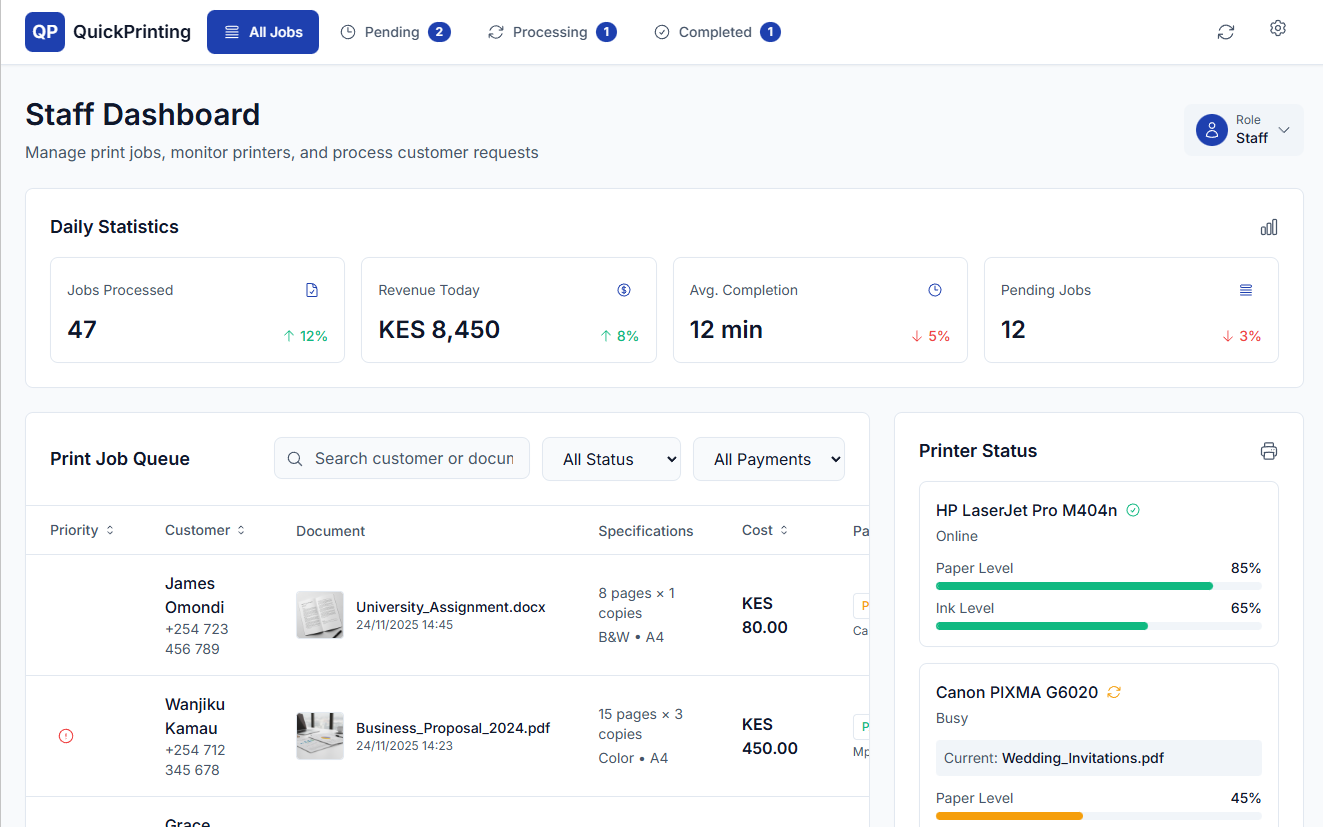The width and height of the screenshot is (1323, 827).
Task: Click the Daily Statistics bar chart icon
Action: [x=1268, y=227]
